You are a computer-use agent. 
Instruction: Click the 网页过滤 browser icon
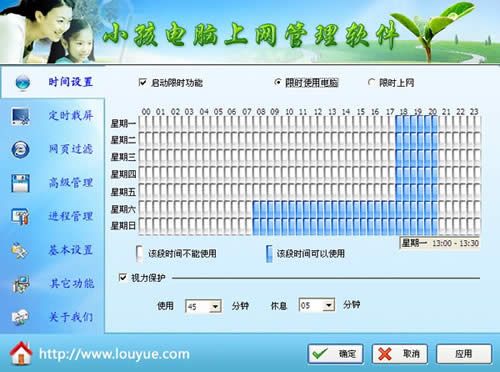(x=21, y=149)
